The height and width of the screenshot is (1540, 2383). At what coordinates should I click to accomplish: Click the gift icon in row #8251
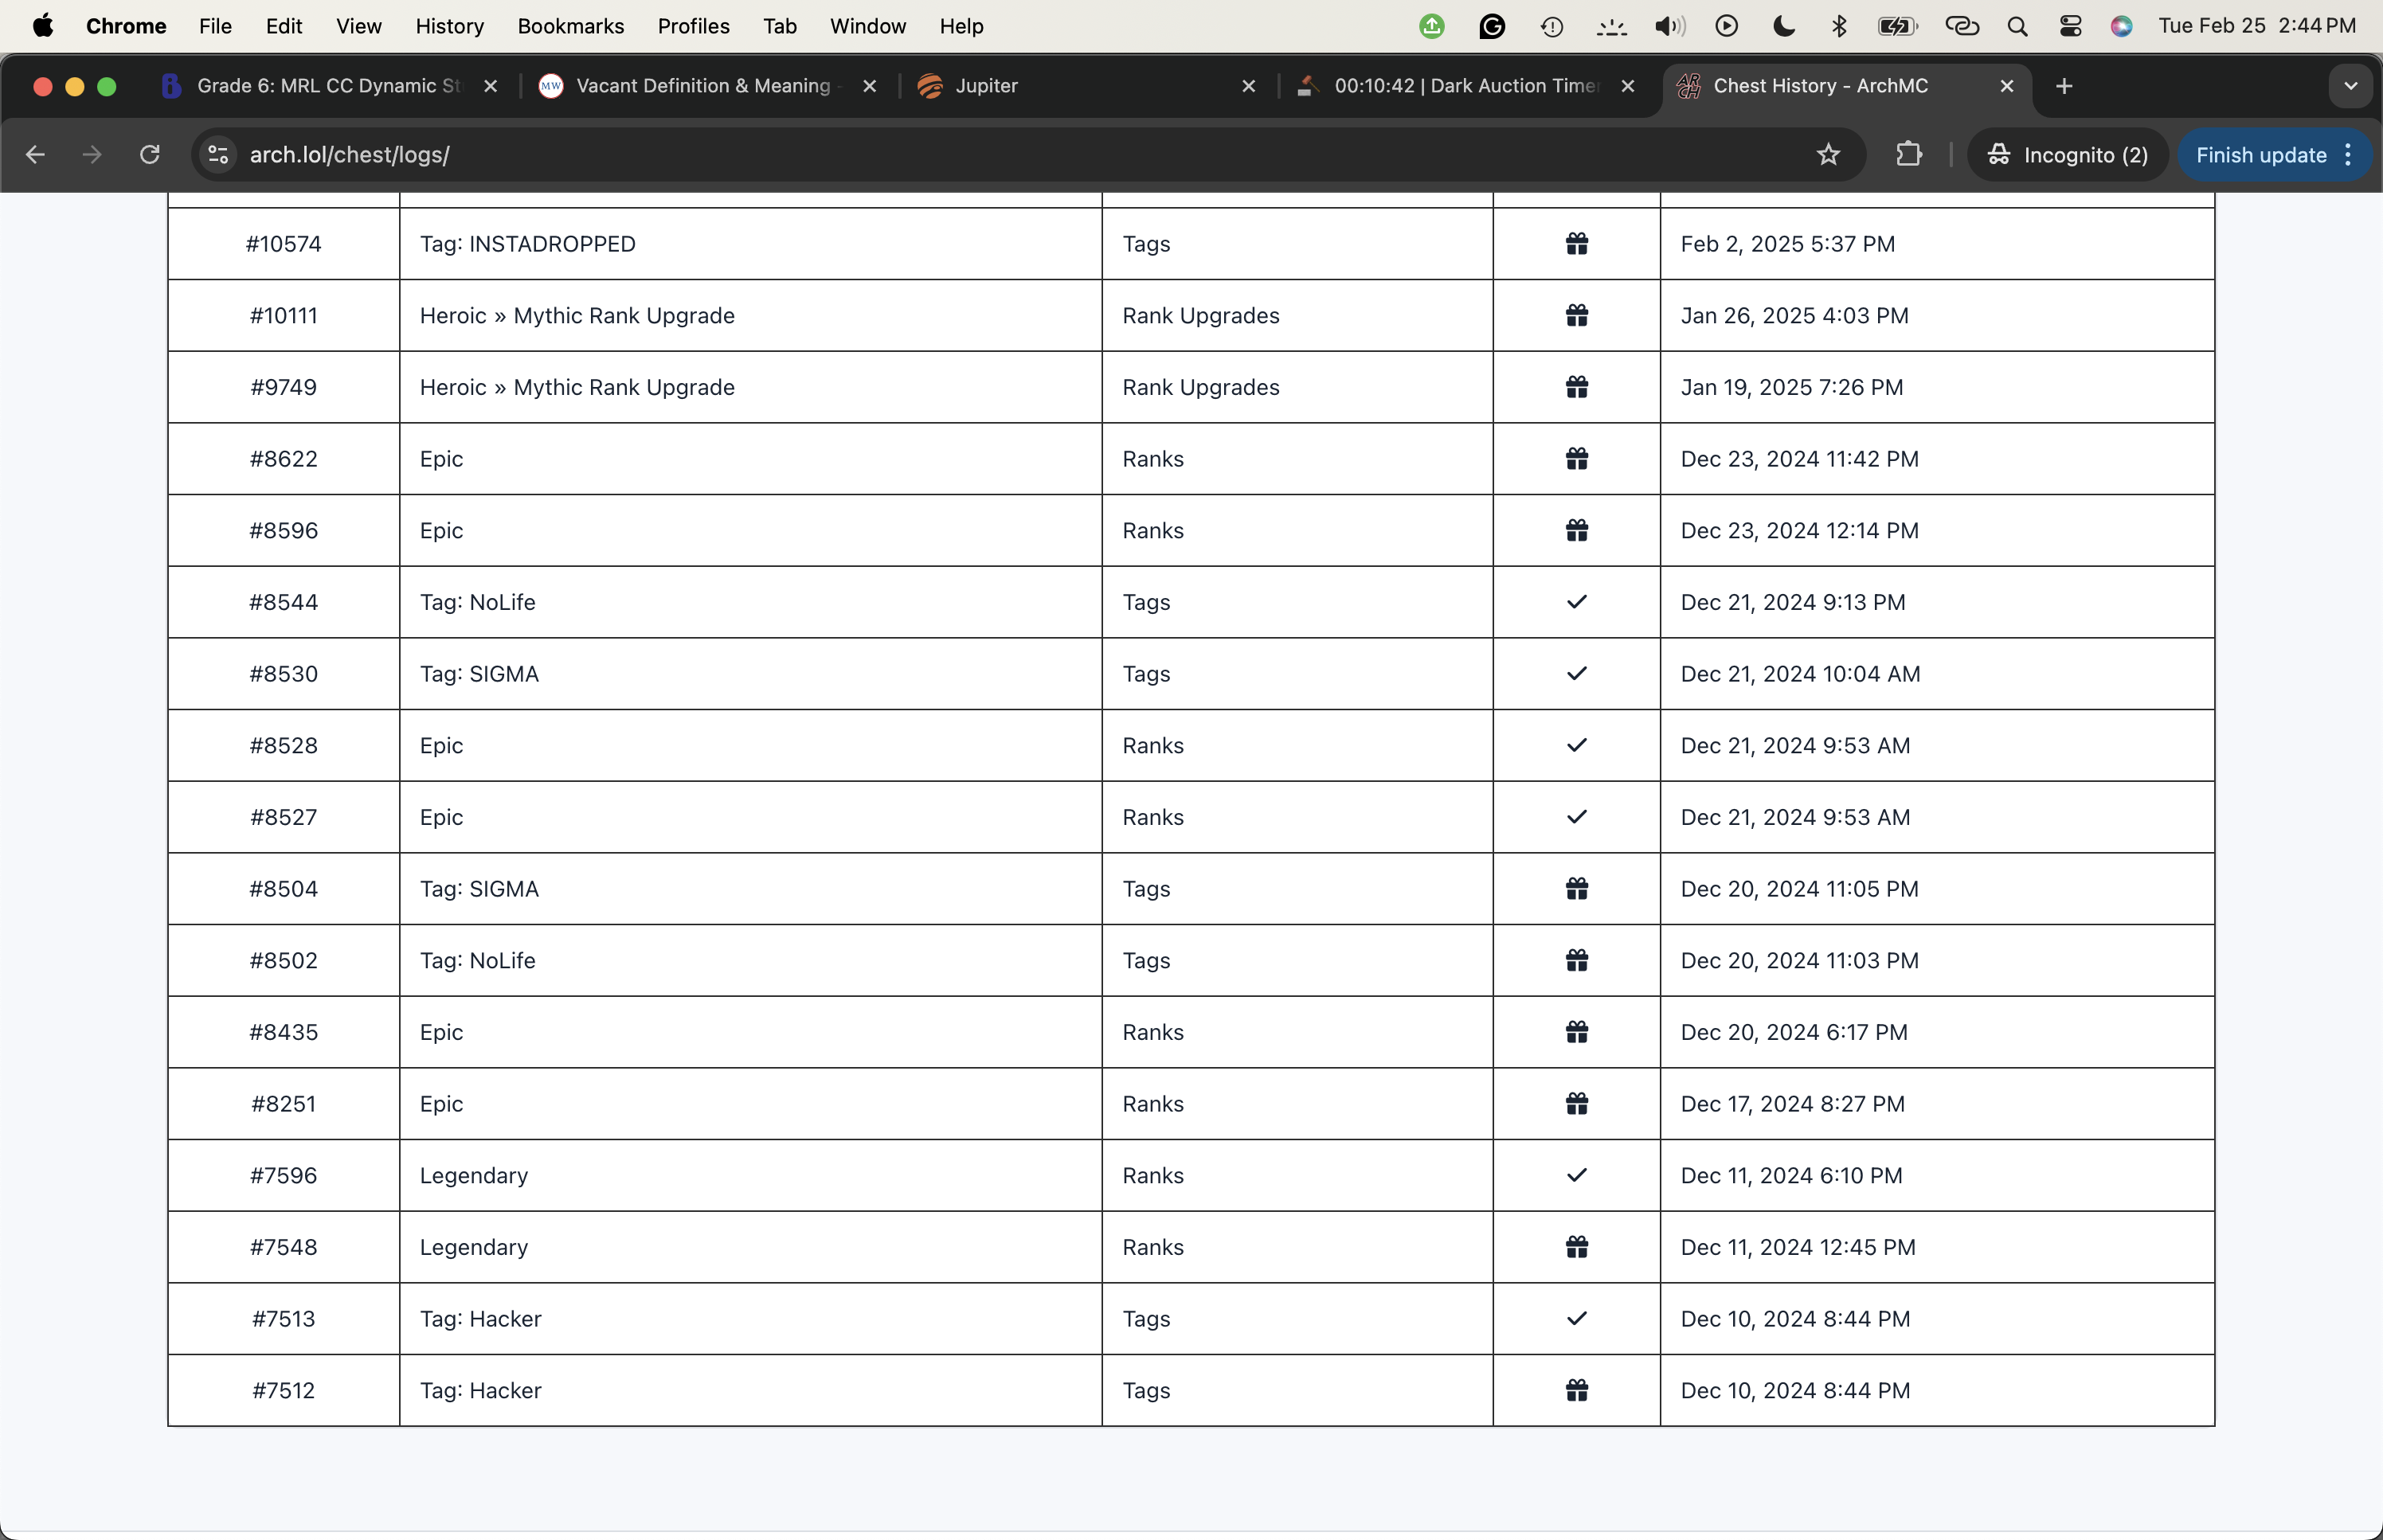(1576, 1104)
